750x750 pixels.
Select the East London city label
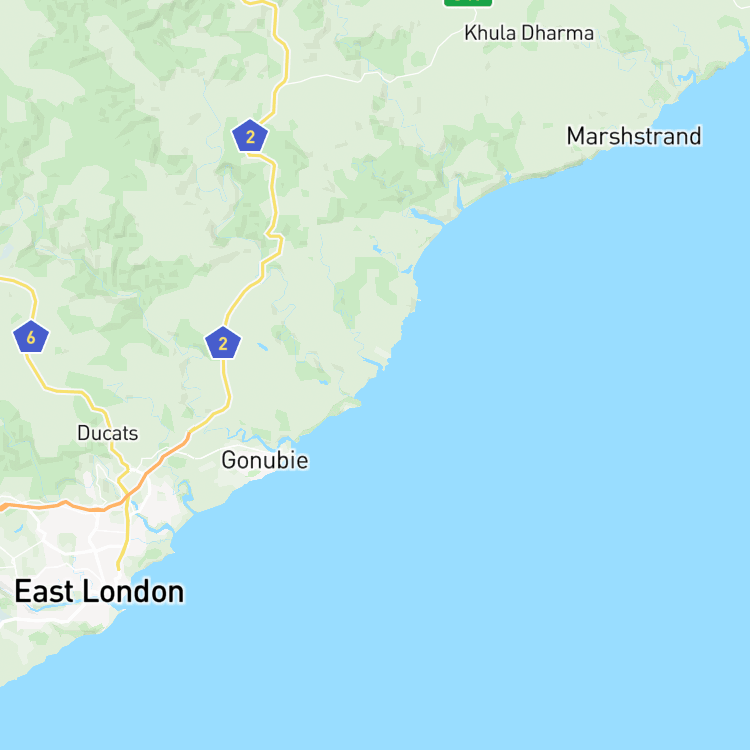pyautogui.click(x=99, y=592)
